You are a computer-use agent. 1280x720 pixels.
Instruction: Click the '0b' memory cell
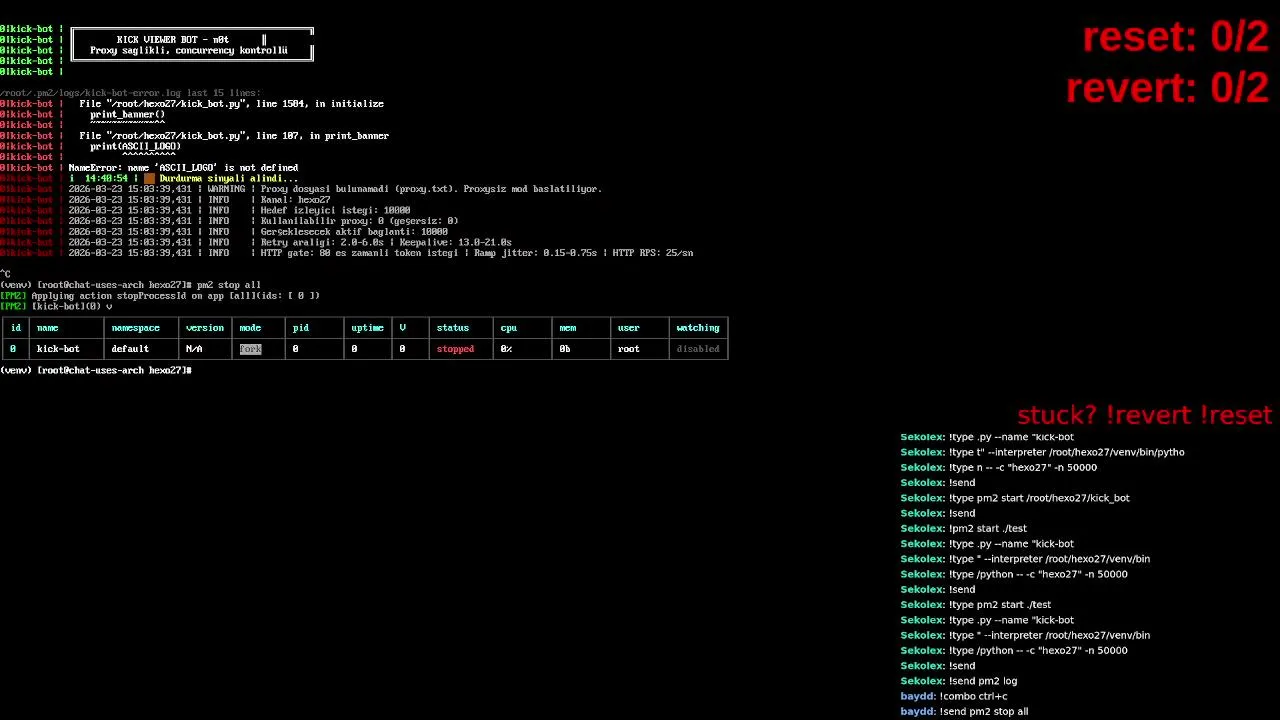pos(564,349)
